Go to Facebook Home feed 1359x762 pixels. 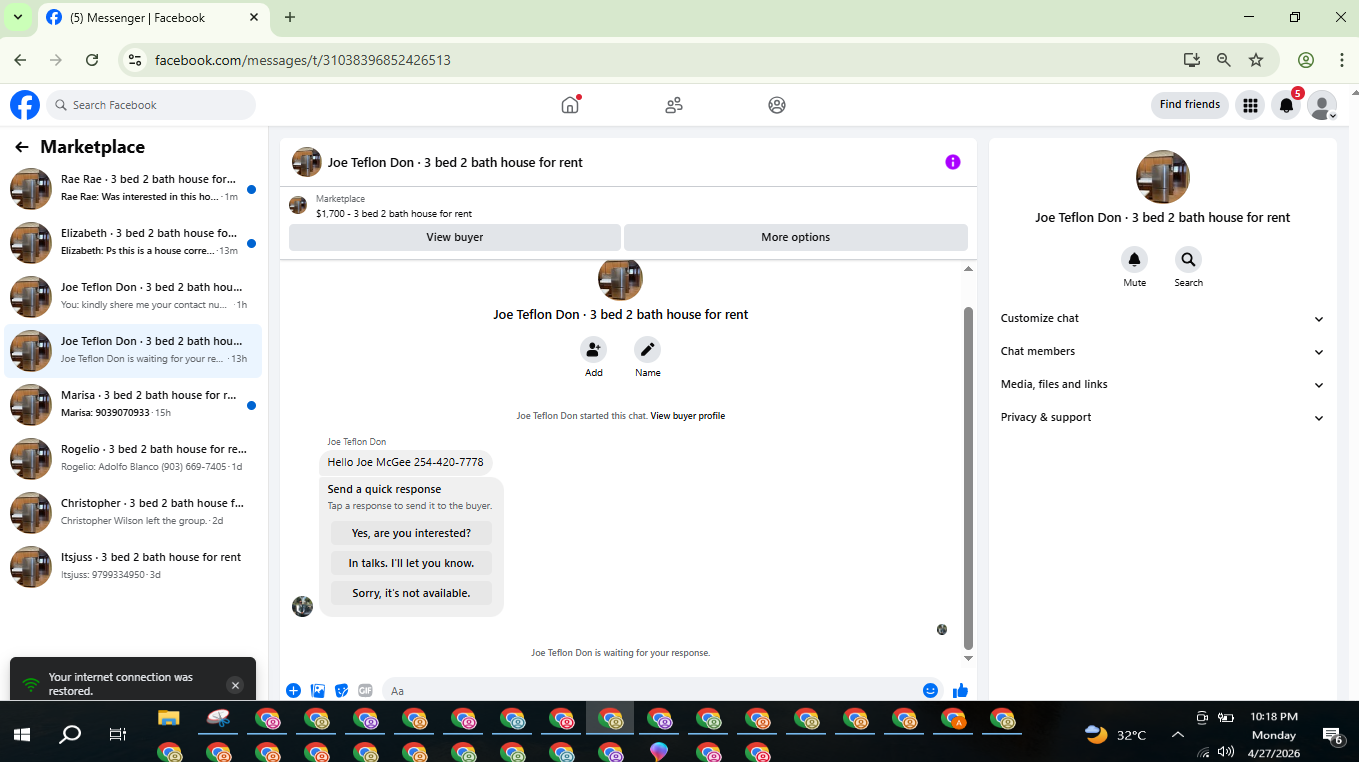(x=570, y=105)
